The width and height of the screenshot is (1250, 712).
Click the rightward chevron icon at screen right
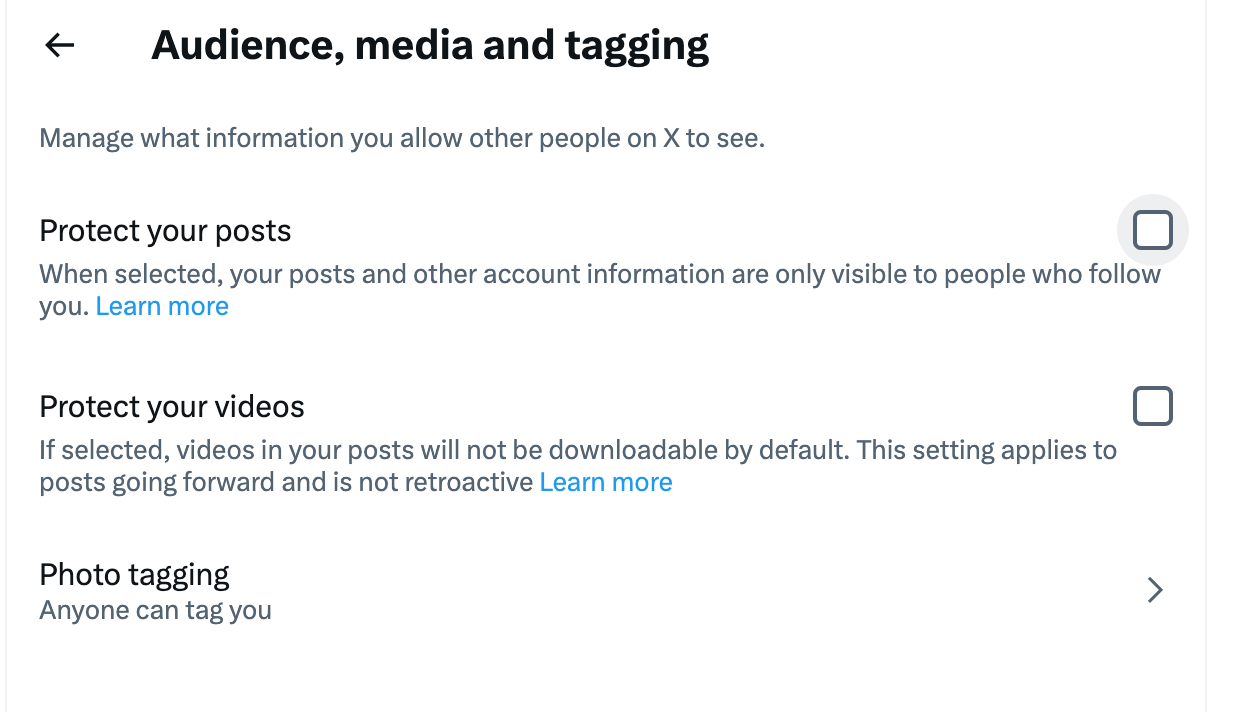click(x=1154, y=590)
